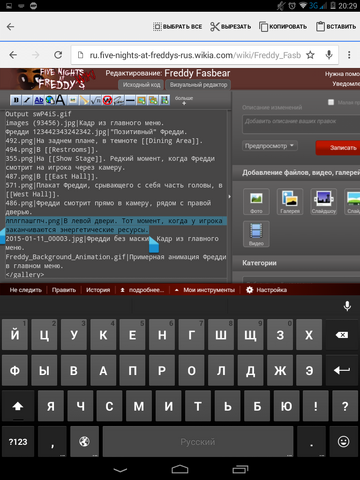The height and width of the screenshot is (480, 360).
Task: Focus the edit summary description field
Action: pyautogui.click(x=301, y=124)
